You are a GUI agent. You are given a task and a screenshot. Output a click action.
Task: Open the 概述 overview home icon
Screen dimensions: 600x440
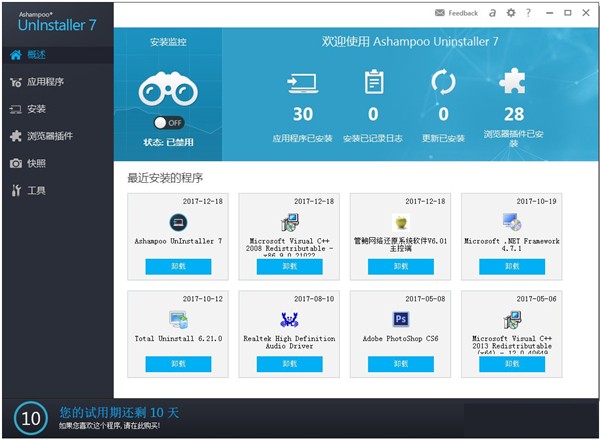15,55
